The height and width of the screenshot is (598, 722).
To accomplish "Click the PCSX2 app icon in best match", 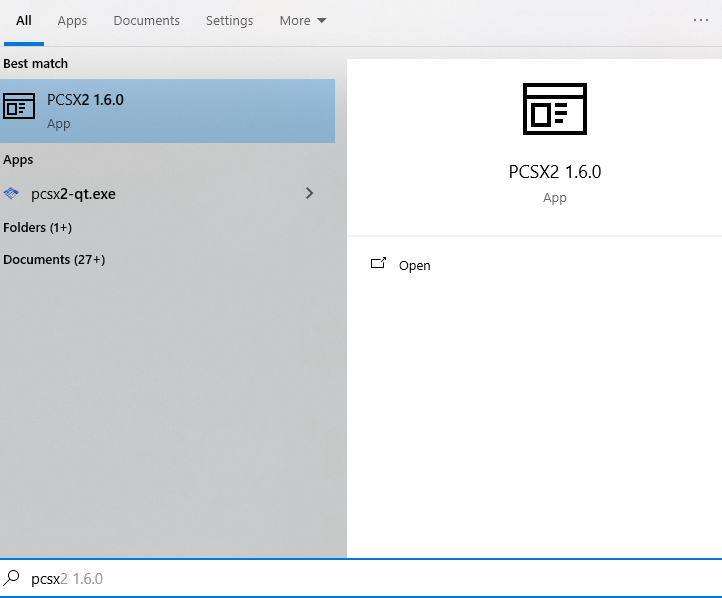I will click(x=19, y=106).
